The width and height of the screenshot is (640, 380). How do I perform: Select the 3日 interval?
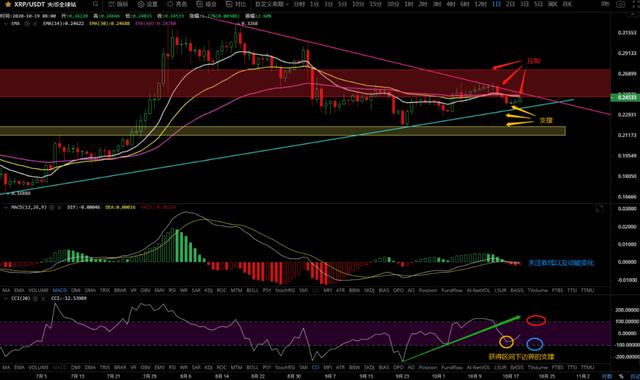(x=524, y=4)
